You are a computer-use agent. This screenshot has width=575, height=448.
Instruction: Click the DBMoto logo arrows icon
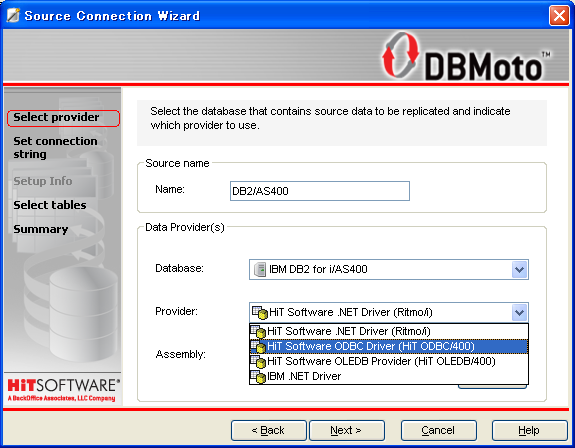(x=400, y=55)
